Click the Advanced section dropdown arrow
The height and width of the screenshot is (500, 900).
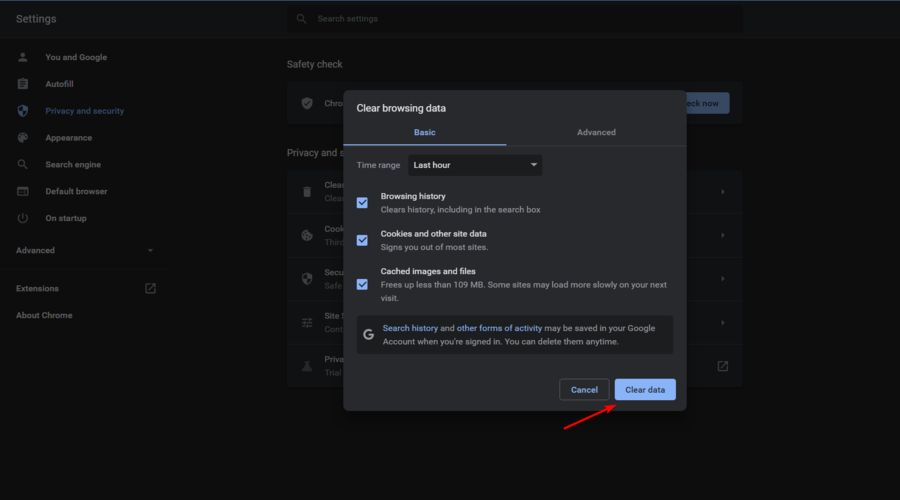pyautogui.click(x=150, y=251)
